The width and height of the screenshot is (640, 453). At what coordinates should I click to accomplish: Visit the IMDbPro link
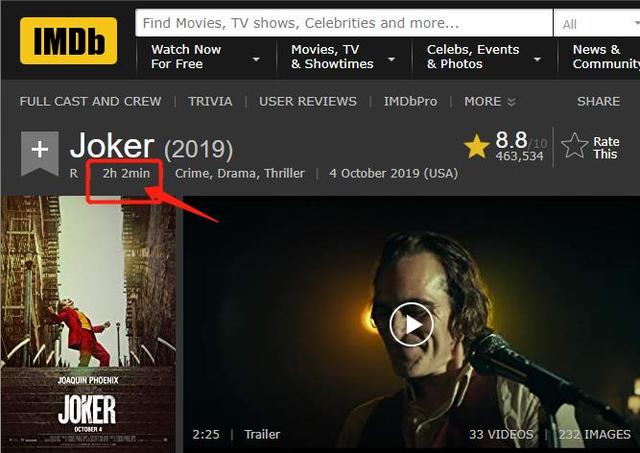410,101
